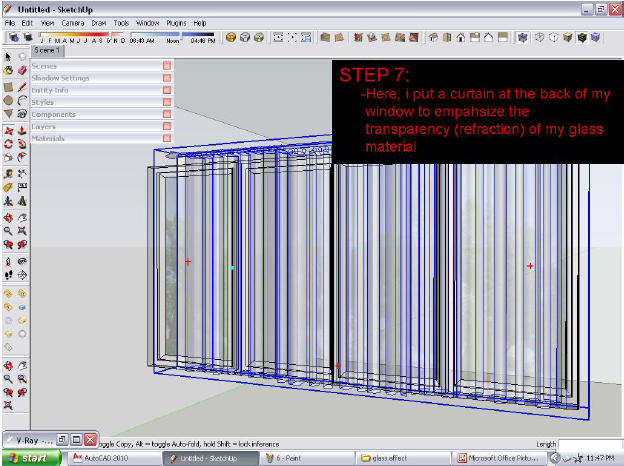Viewport: 624px width, 466px height.
Task: Choose the Eraser tool
Action: (x=21, y=71)
